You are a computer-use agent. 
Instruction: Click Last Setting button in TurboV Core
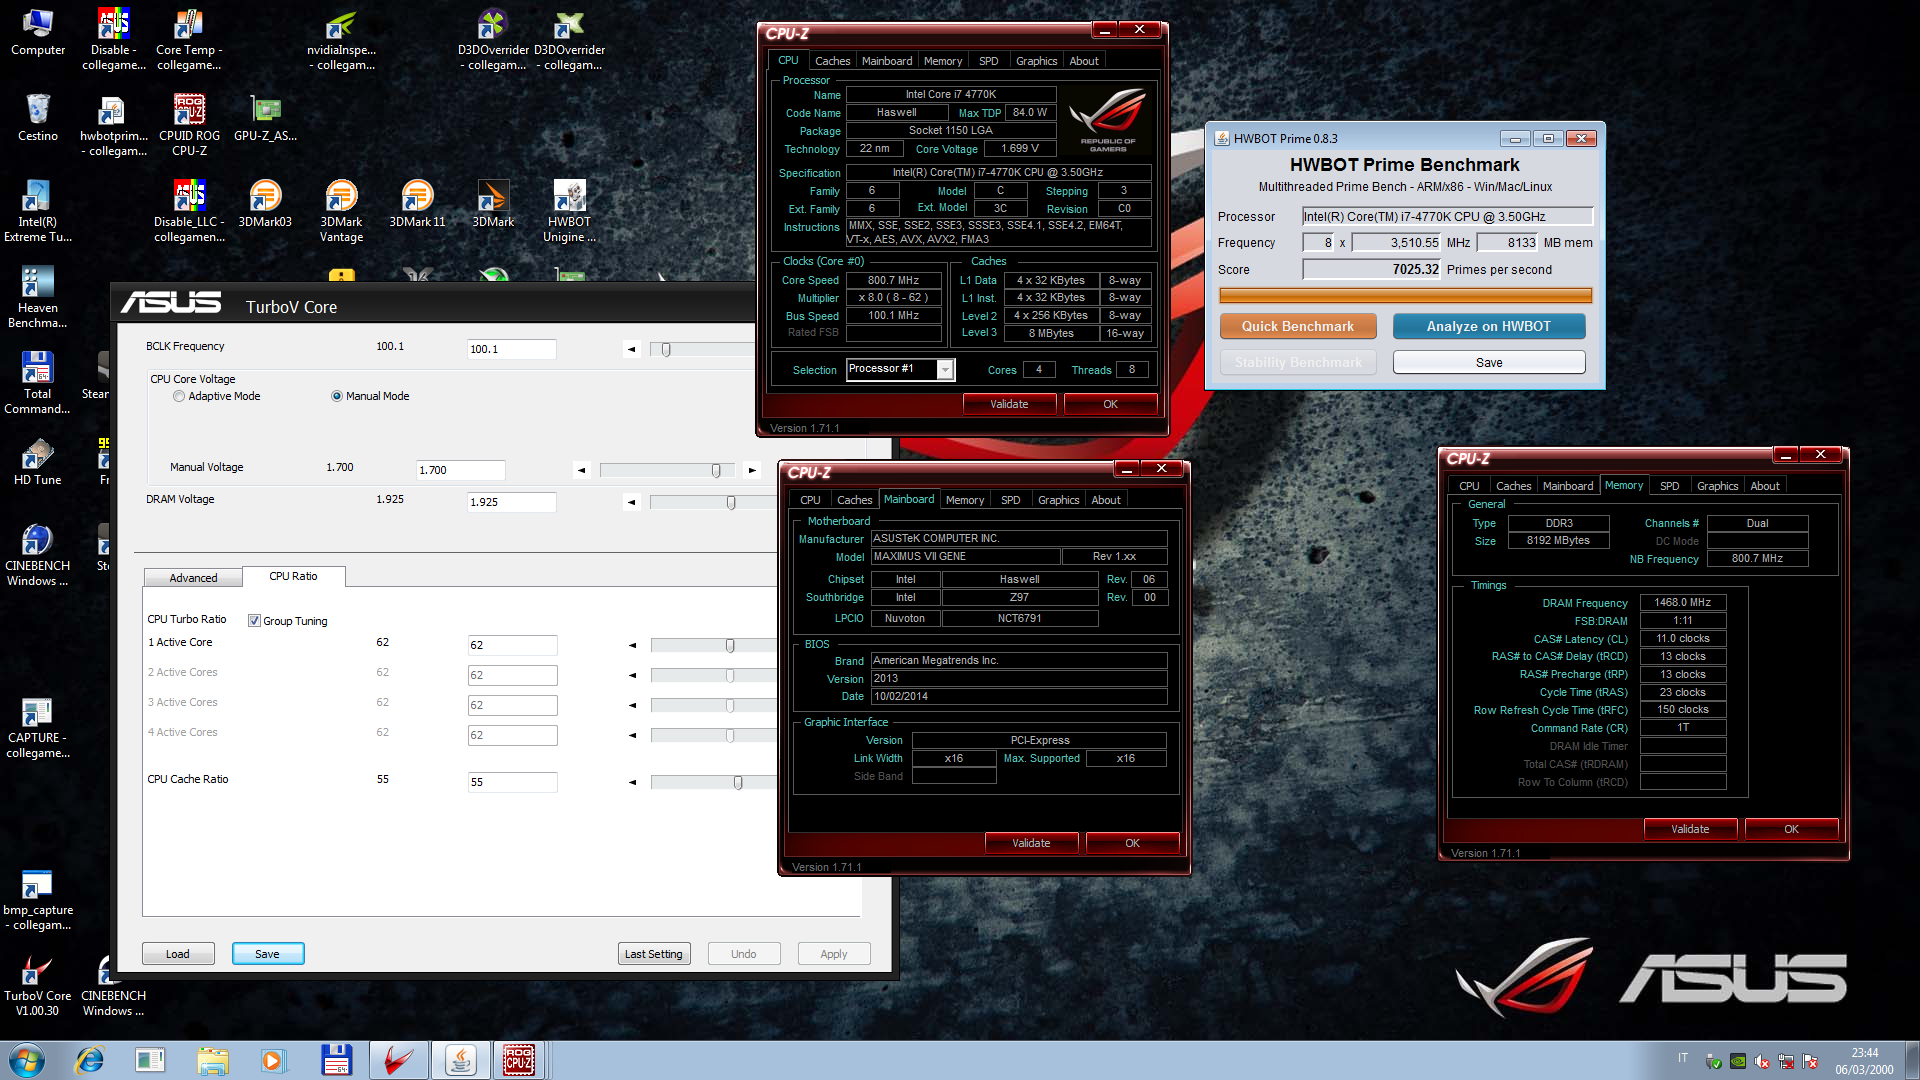pyautogui.click(x=653, y=954)
